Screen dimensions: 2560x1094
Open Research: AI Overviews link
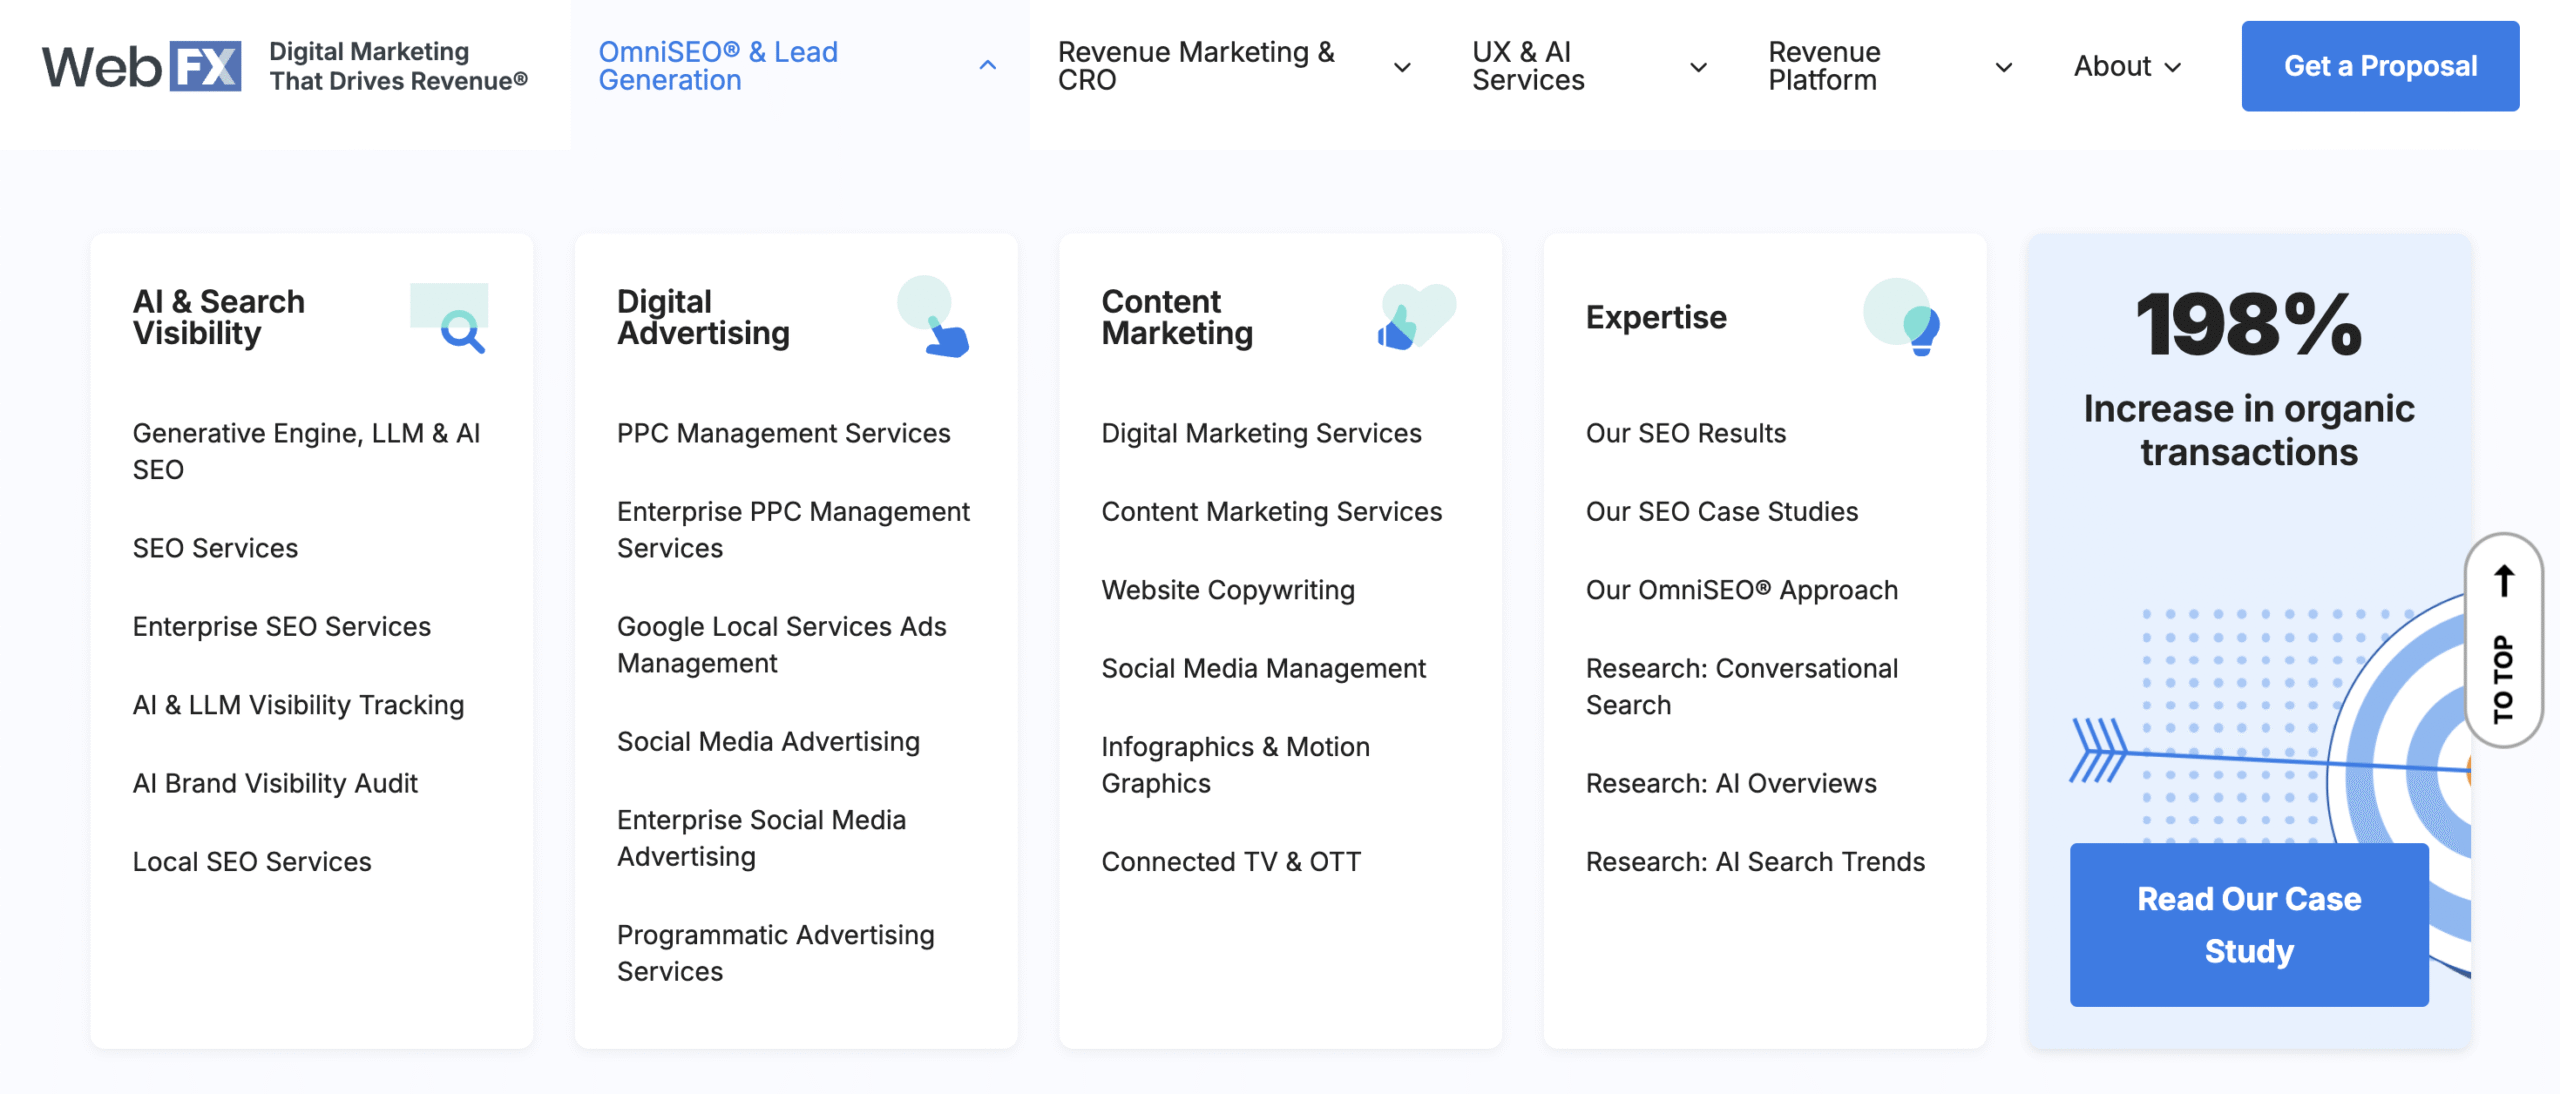(x=1730, y=783)
